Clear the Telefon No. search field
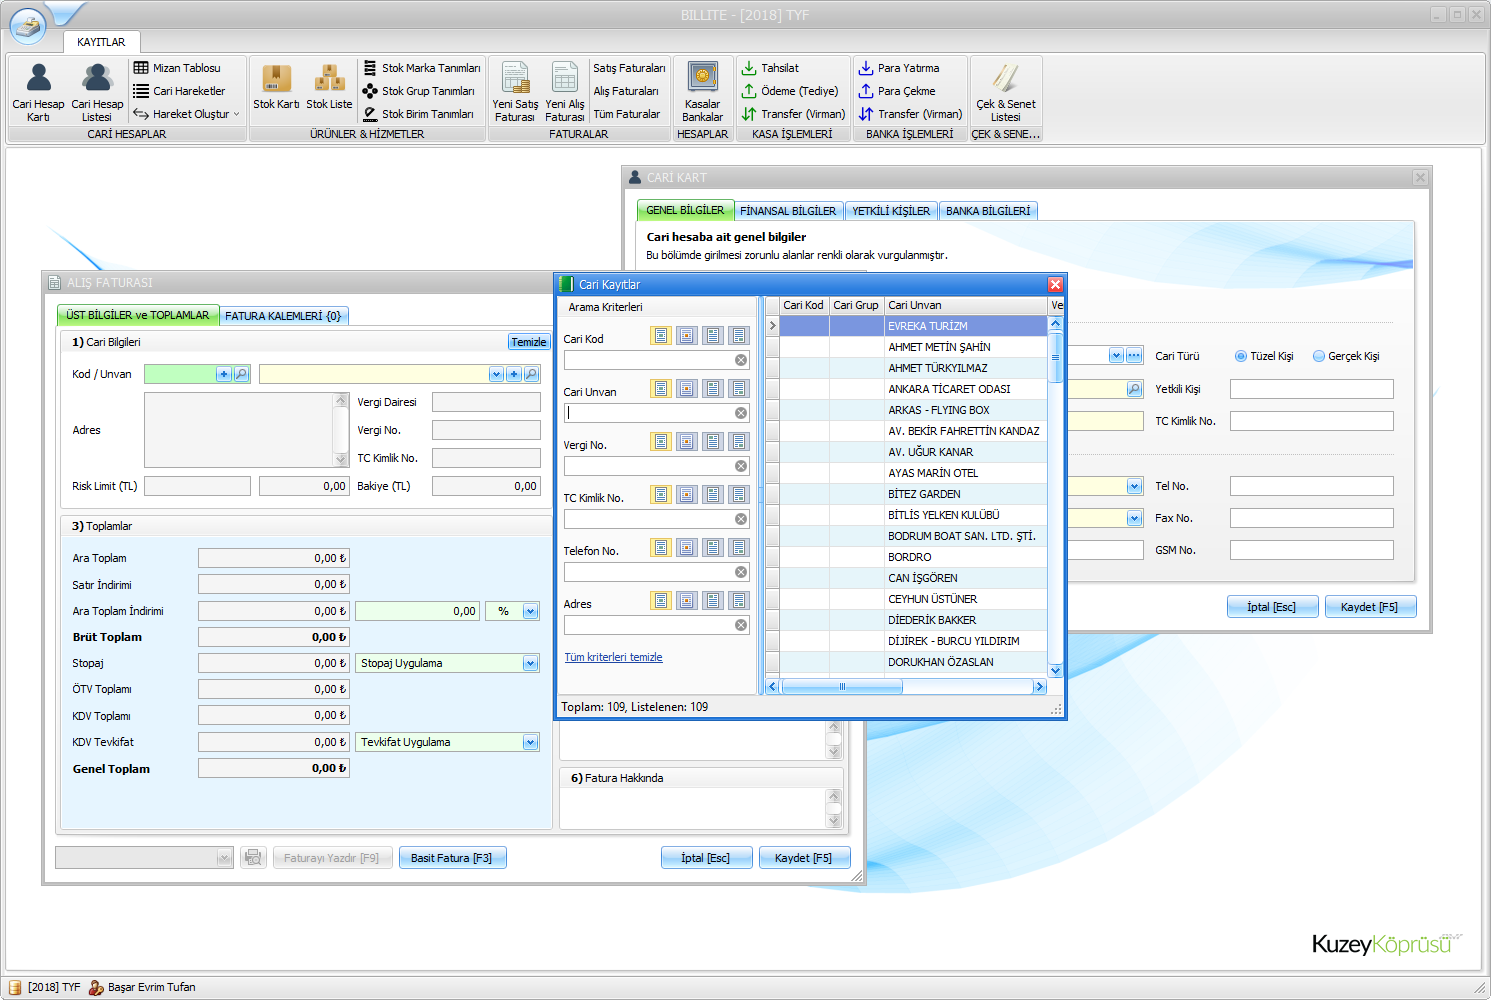This screenshot has width=1491, height=1000. click(741, 572)
